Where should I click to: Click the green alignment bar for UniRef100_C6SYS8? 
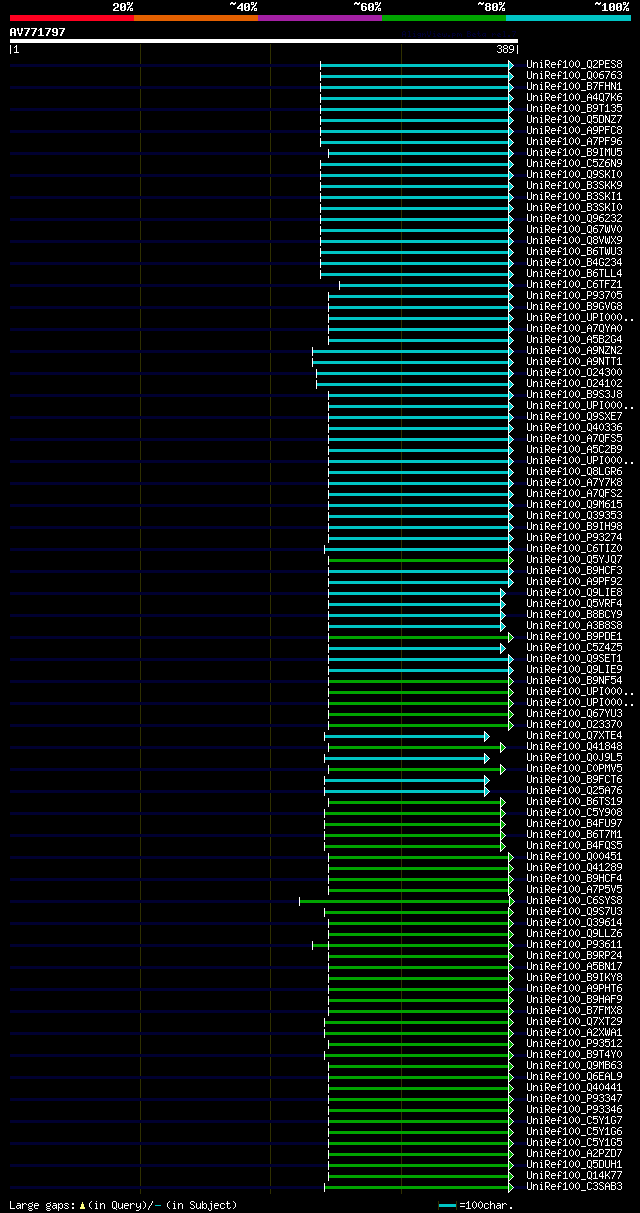406,901
